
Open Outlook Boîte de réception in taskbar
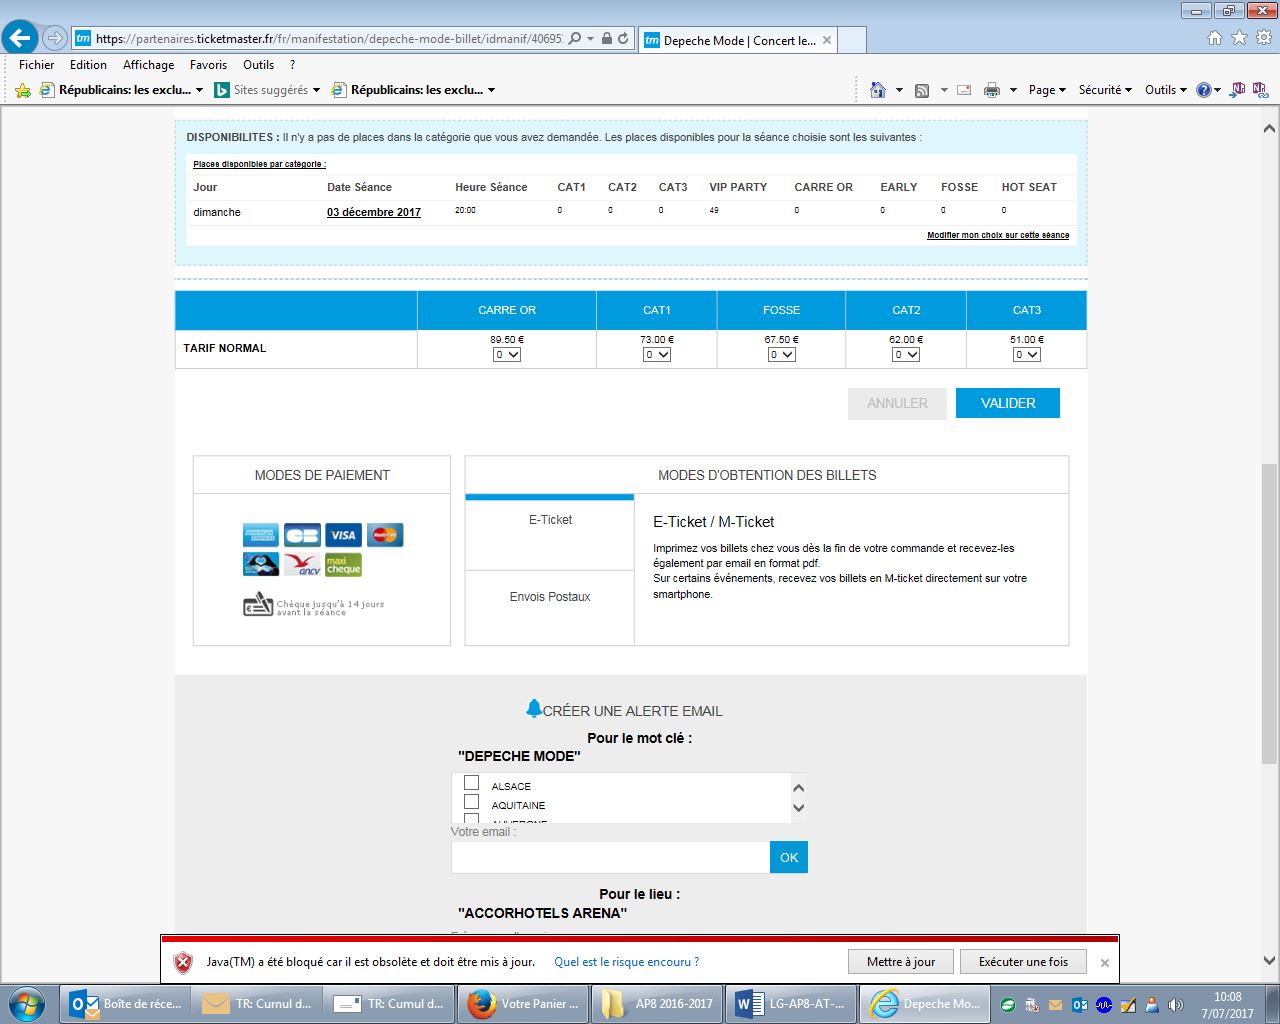pyautogui.click(x=126, y=1003)
